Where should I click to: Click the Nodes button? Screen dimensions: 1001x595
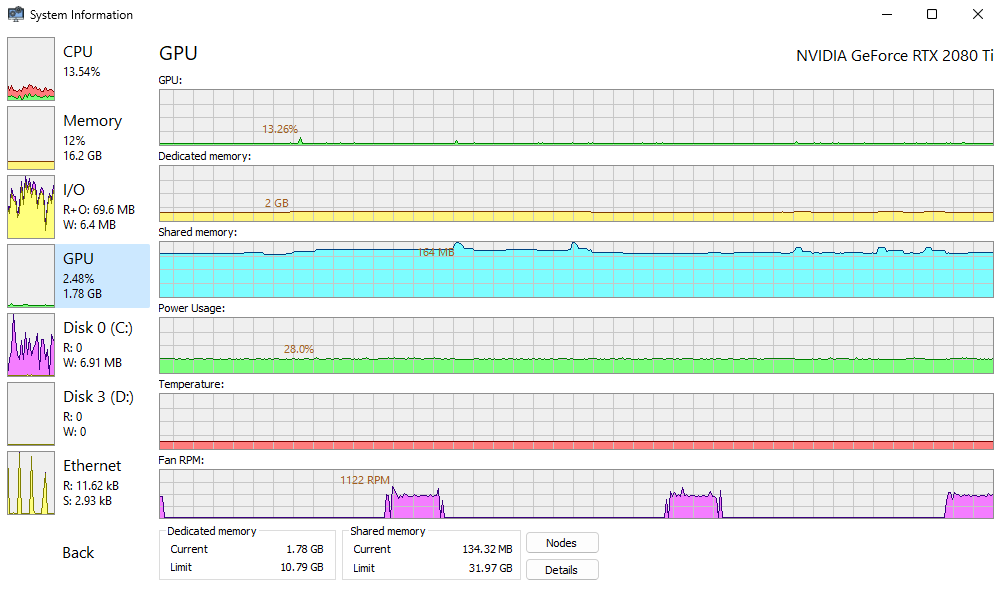[562, 542]
